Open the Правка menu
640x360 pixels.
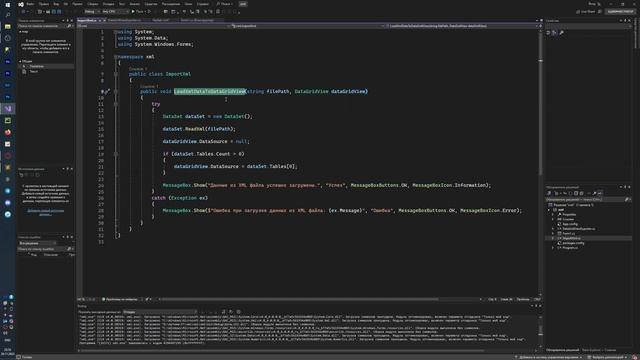44,4
